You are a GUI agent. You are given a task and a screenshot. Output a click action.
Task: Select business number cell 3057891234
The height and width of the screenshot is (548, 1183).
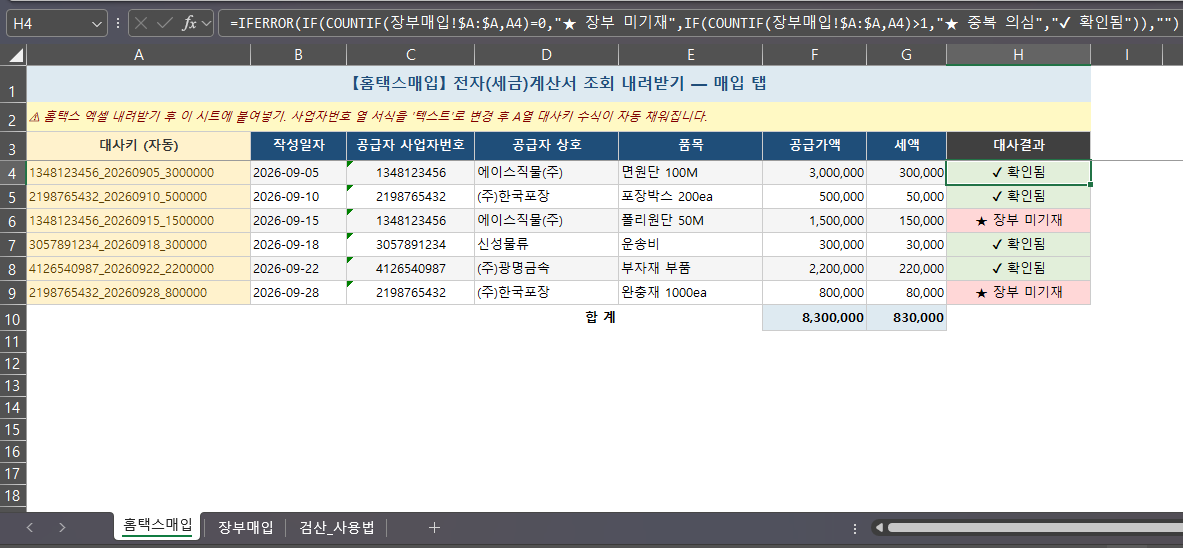[x=410, y=245]
